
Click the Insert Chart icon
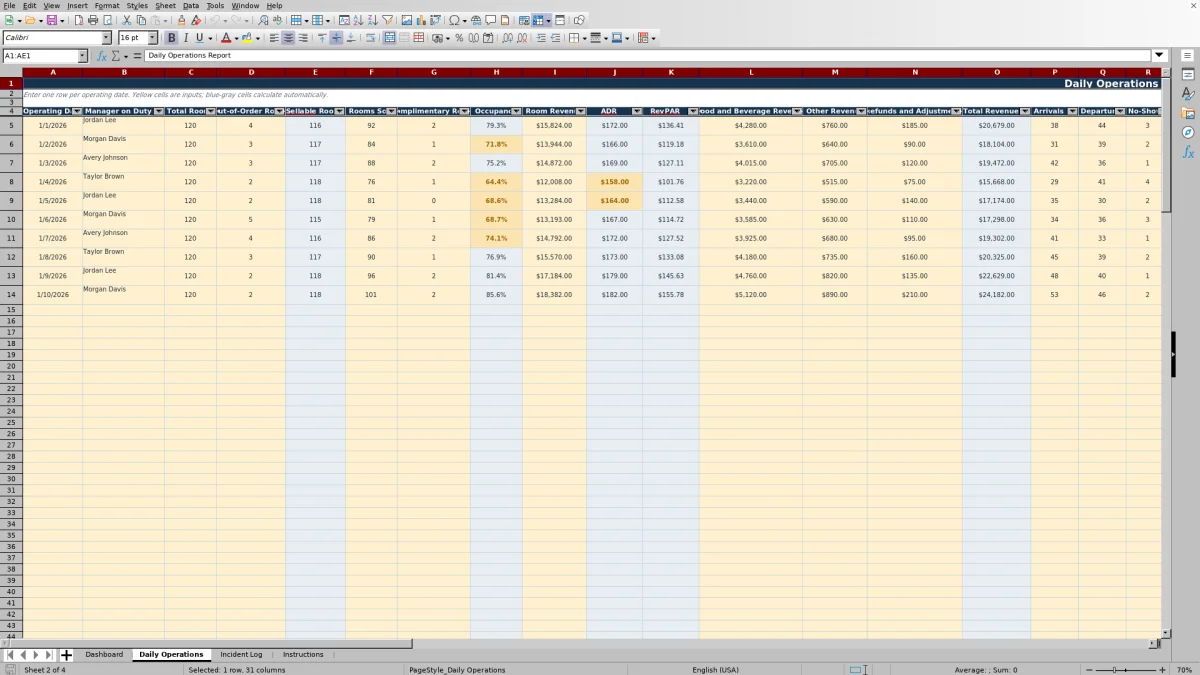click(421, 20)
